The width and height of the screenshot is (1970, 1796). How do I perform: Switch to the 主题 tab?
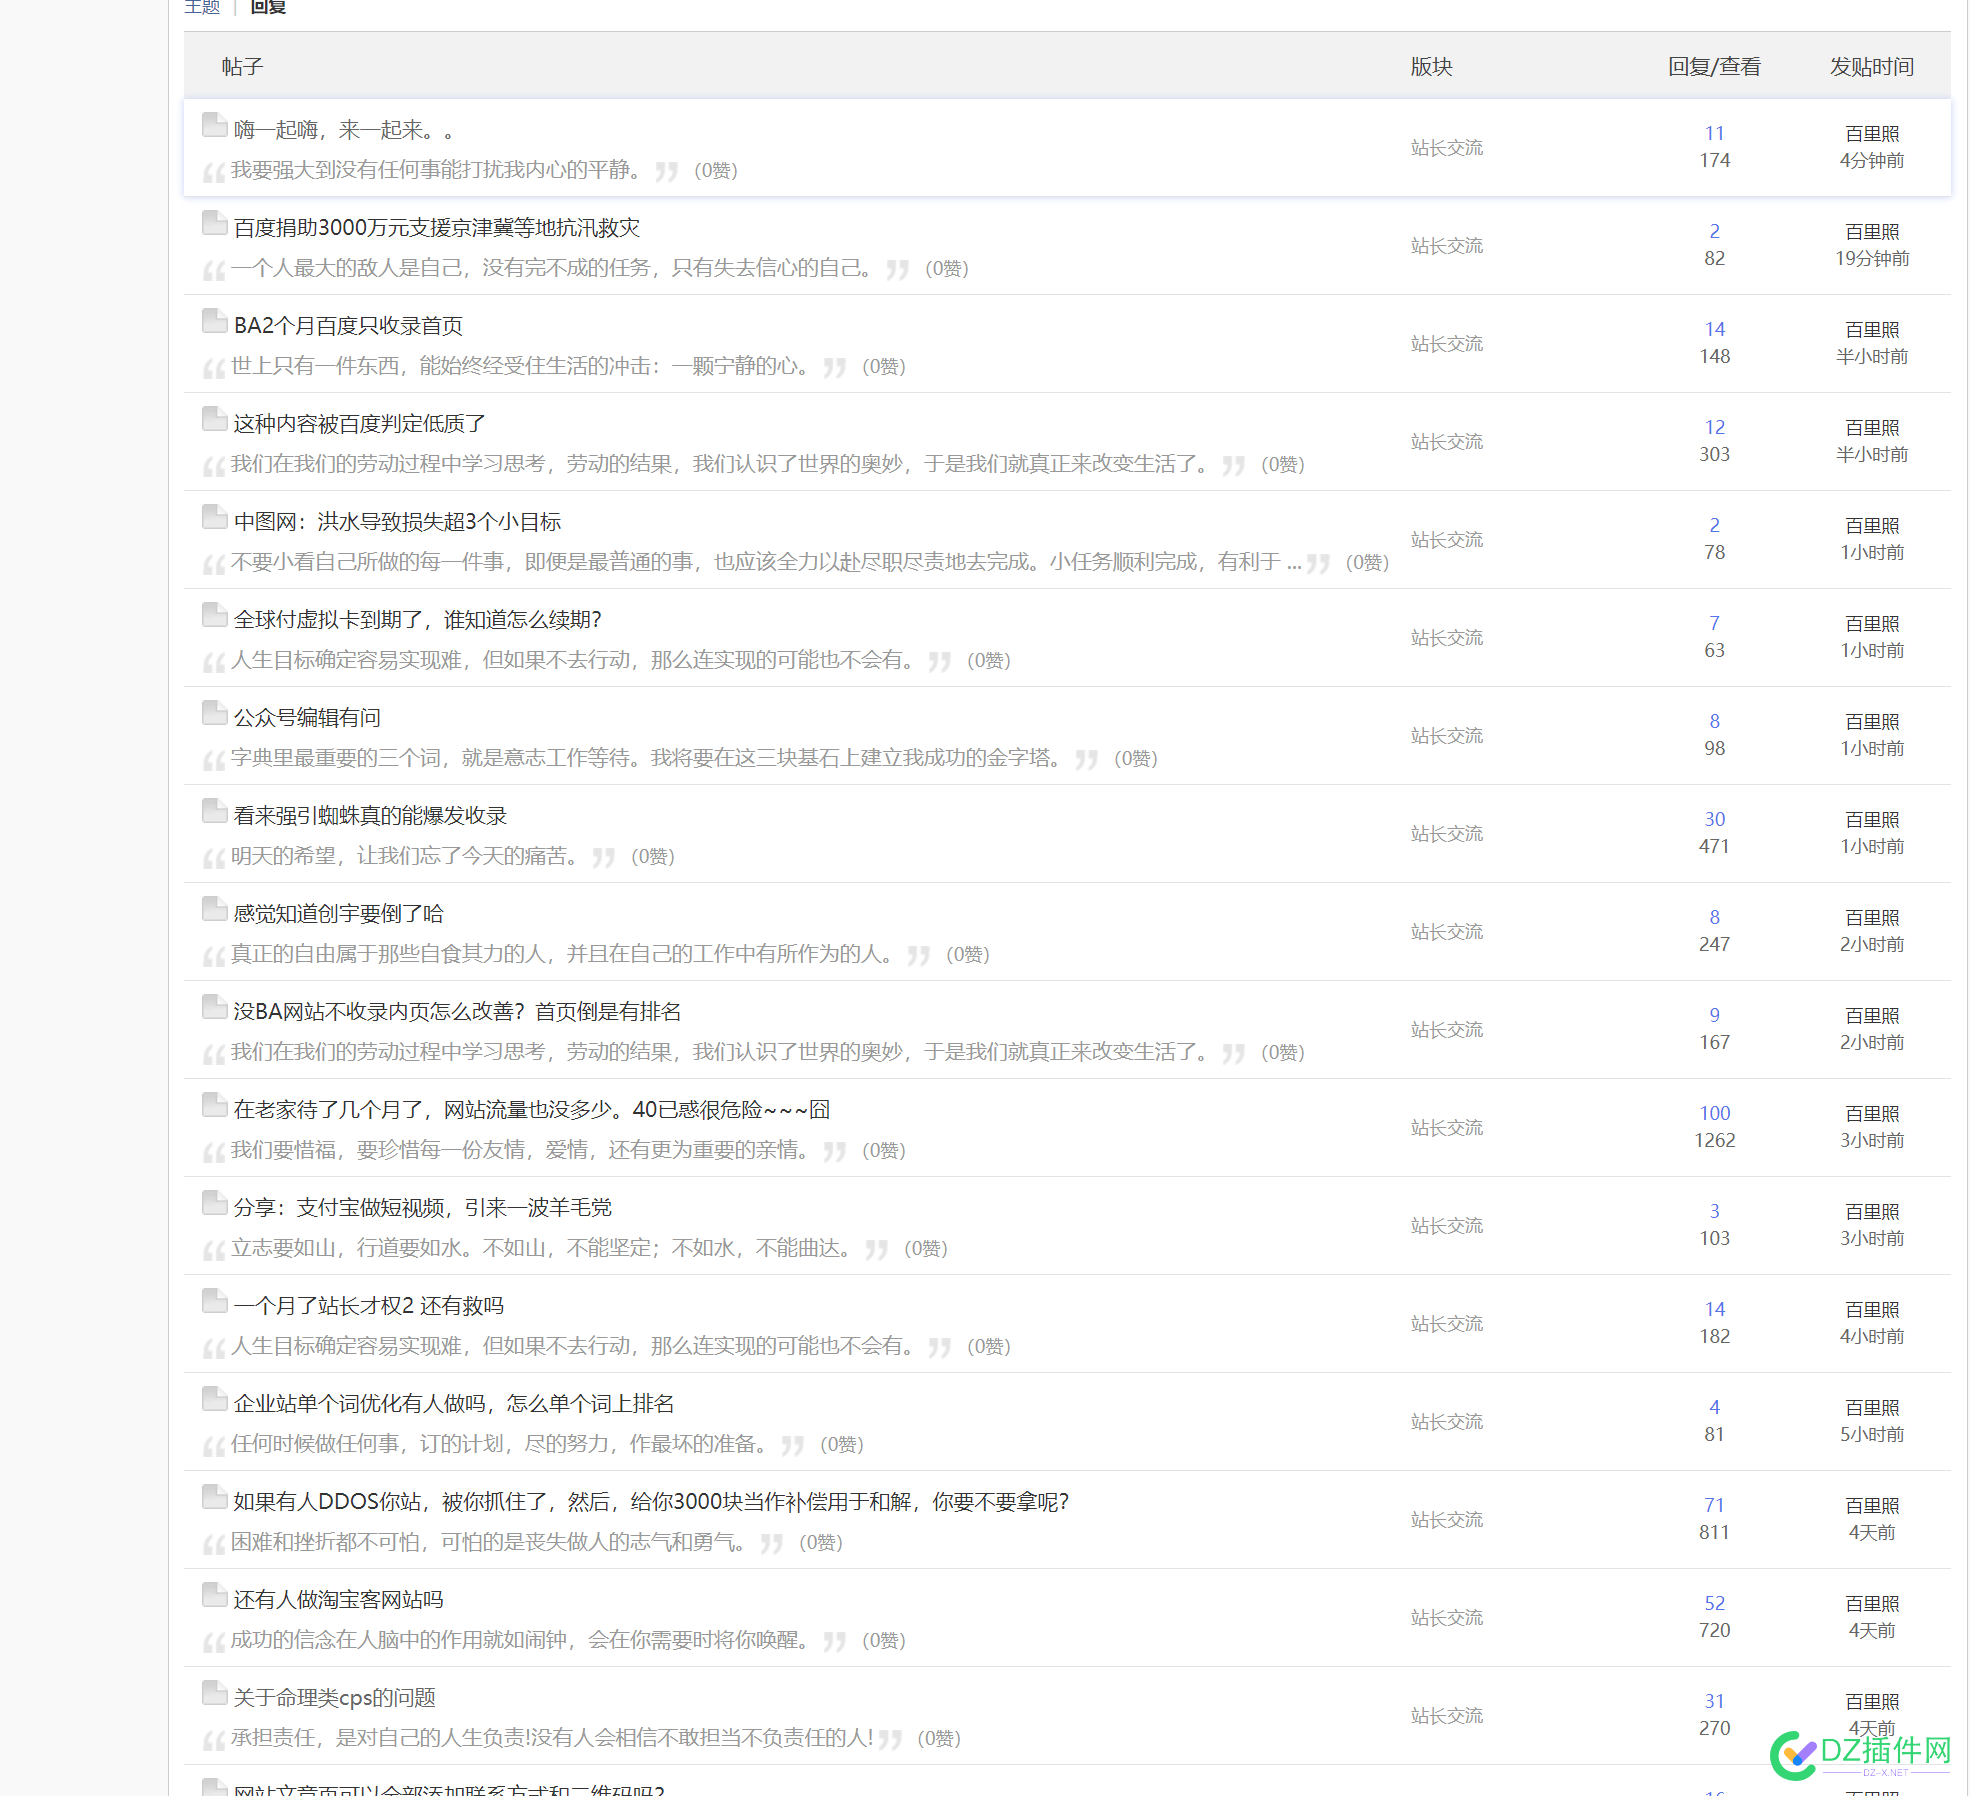click(202, 7)
